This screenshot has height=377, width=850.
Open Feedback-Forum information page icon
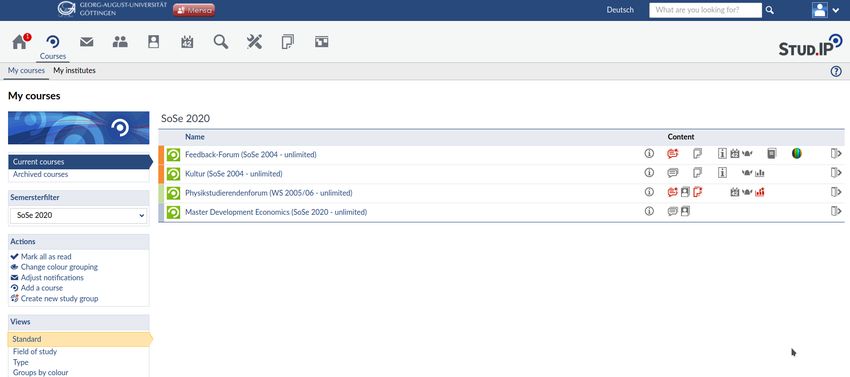[722, 154]
